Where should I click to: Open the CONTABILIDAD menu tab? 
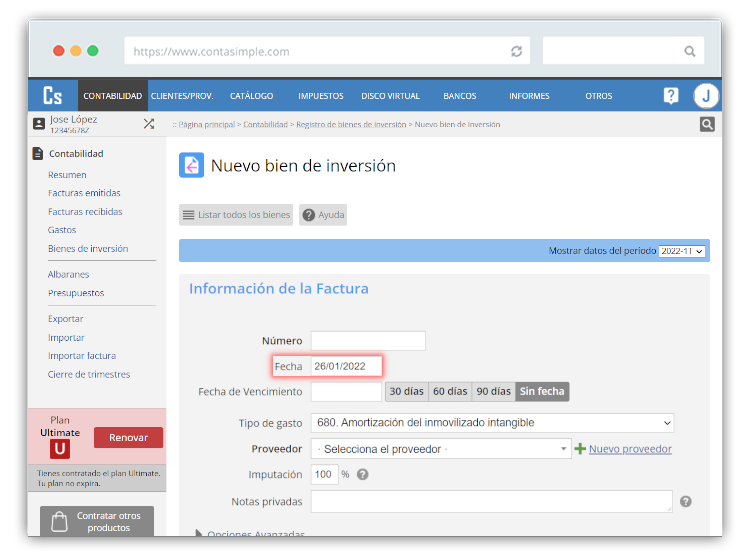click(112, 96)
